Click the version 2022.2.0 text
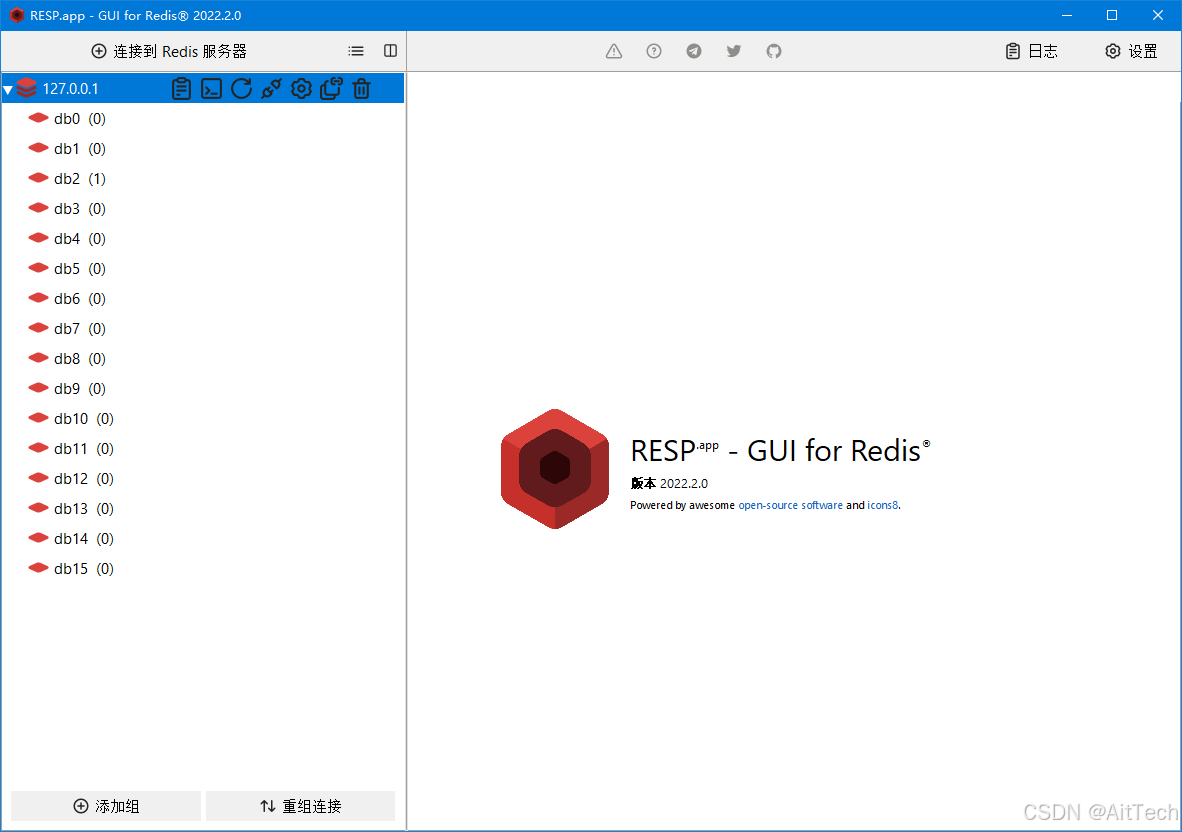Image resolution: width=1182 pixels, height=832 pixels. [669, 484]
